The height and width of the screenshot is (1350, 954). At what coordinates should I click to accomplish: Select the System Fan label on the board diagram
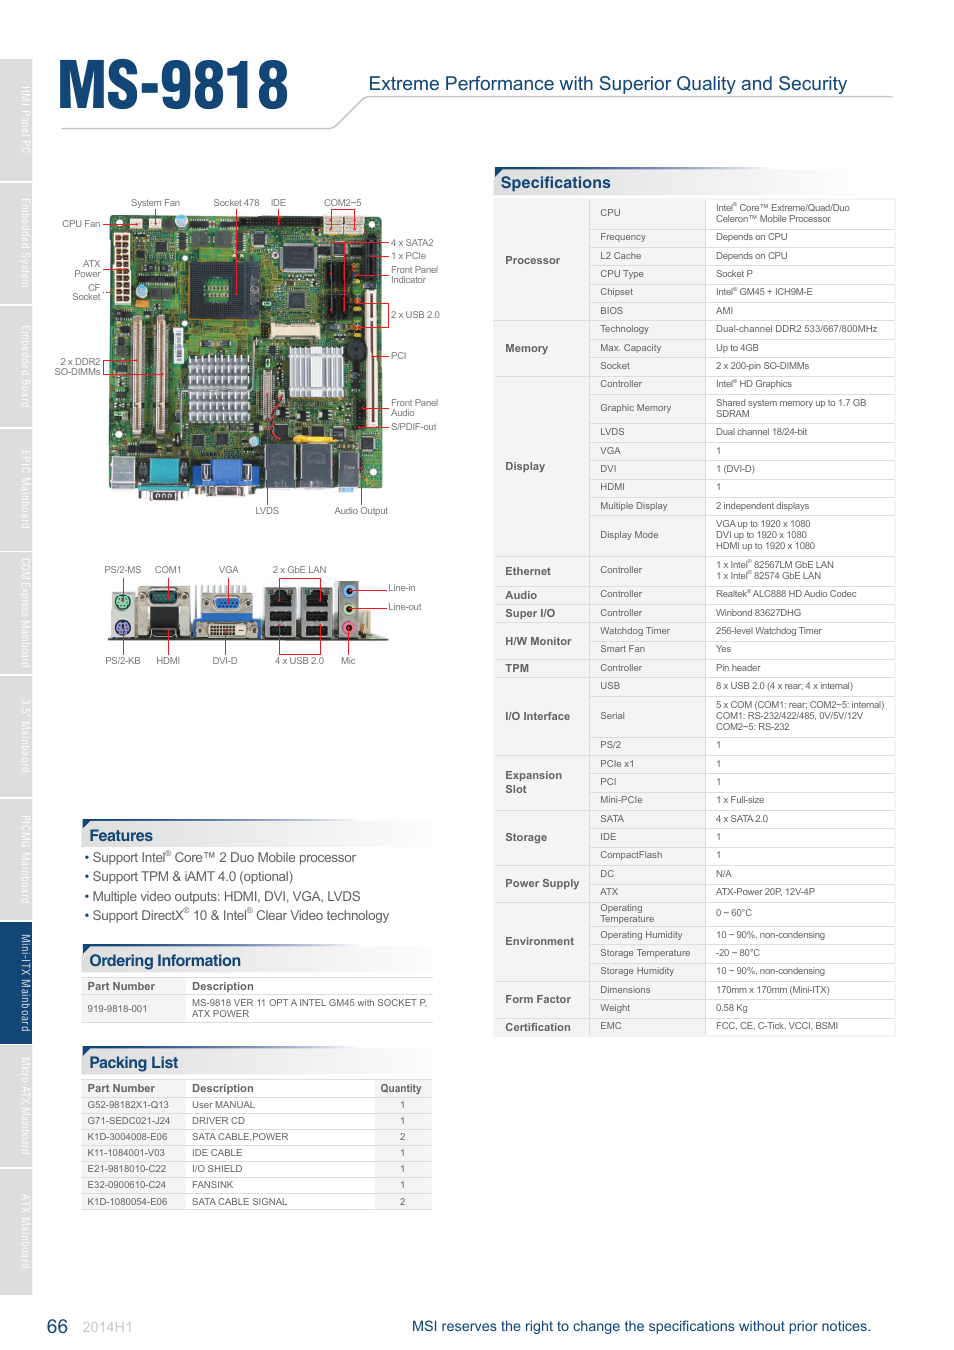[155, 203]
